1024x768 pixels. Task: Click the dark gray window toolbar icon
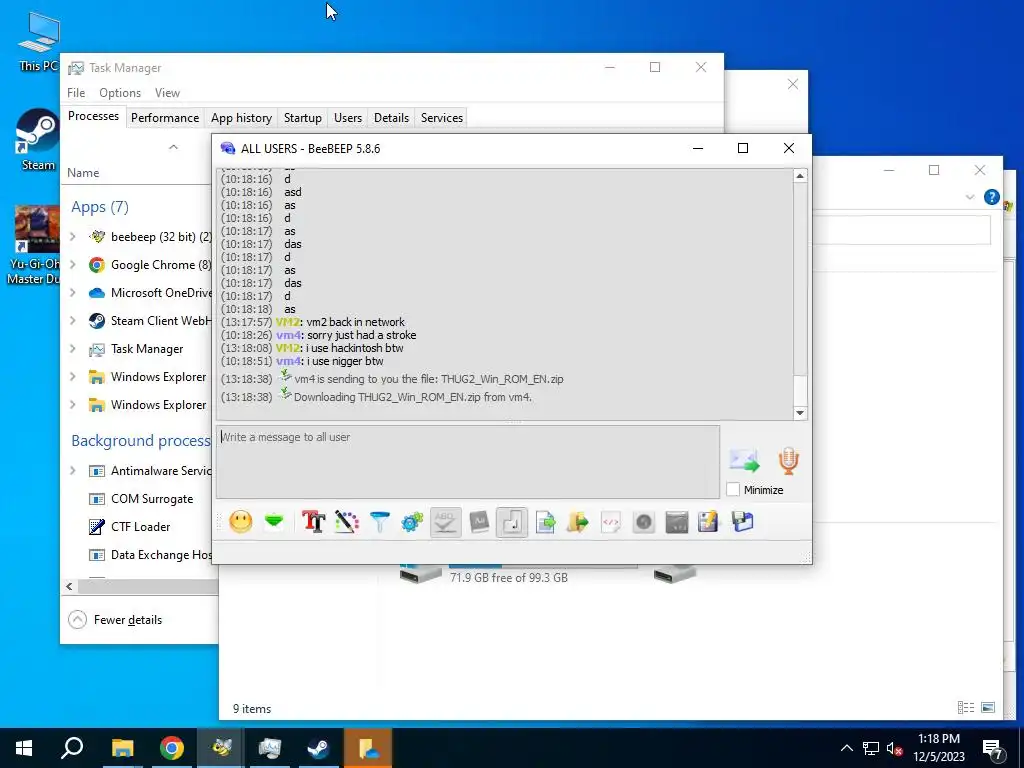677,522
